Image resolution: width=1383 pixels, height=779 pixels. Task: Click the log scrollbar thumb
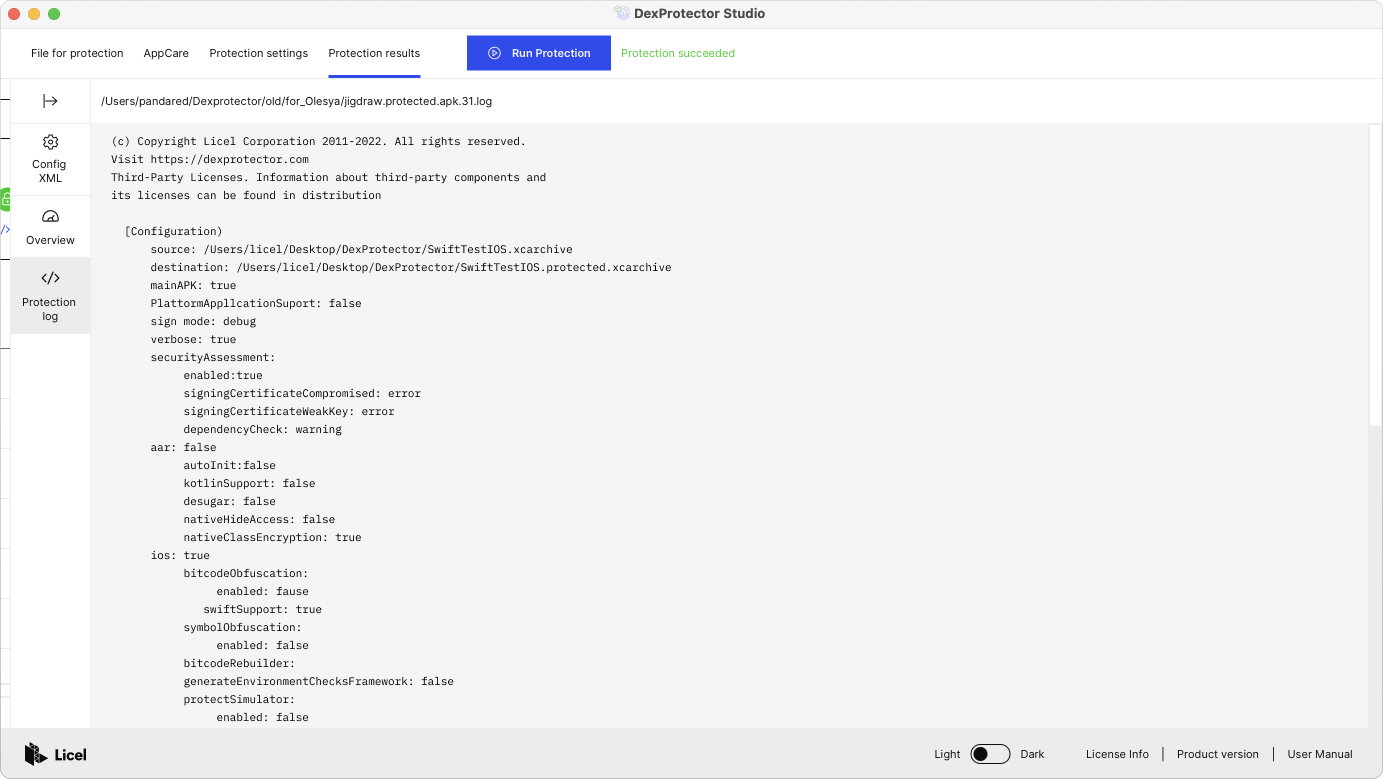[x=1375, y=275]
